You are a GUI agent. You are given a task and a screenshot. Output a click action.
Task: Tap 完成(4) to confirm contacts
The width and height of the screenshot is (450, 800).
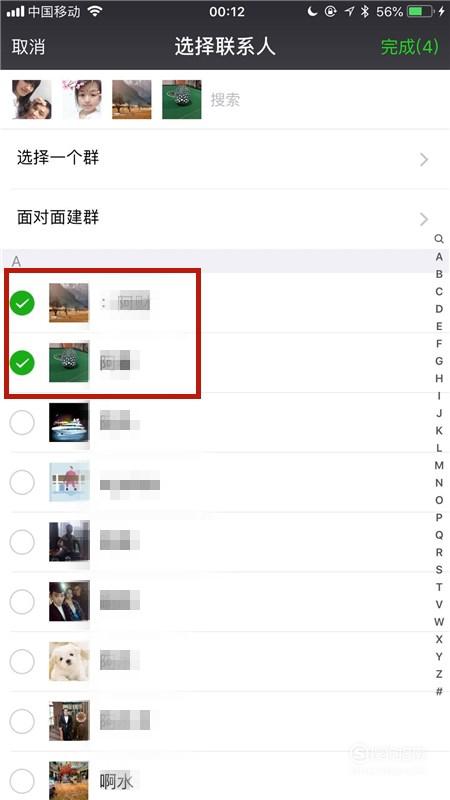tap(410, 47)
